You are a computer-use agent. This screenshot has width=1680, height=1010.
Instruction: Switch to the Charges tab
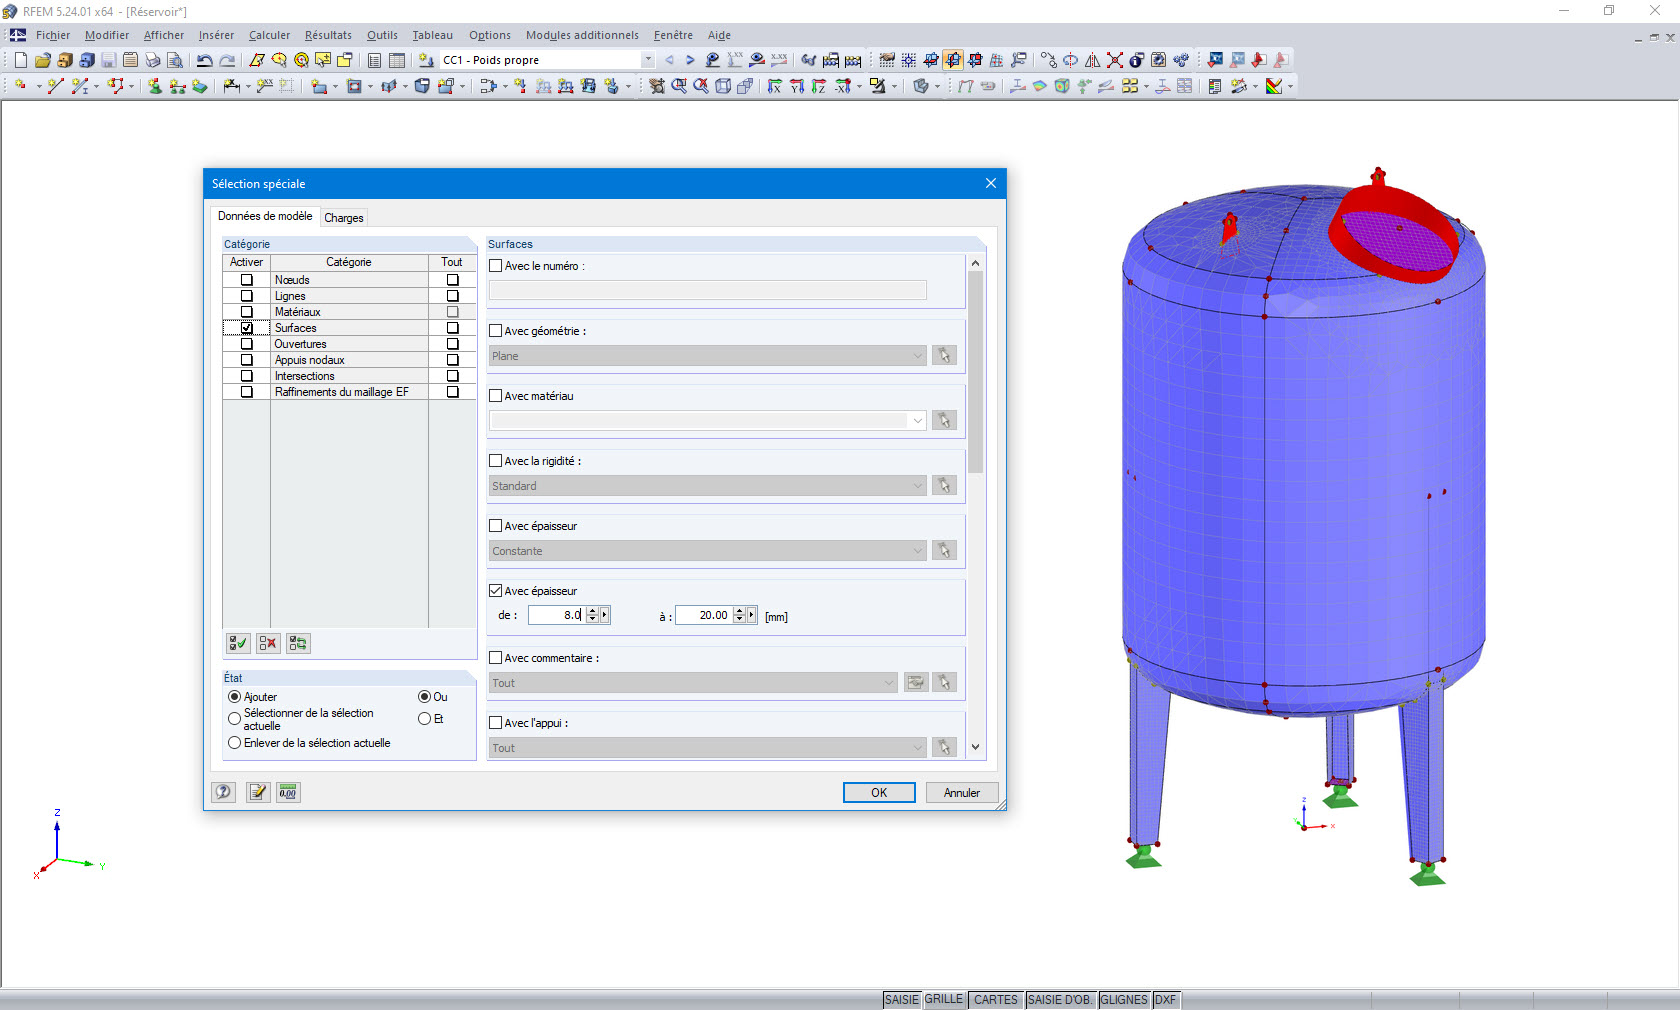tap(343, 218)
